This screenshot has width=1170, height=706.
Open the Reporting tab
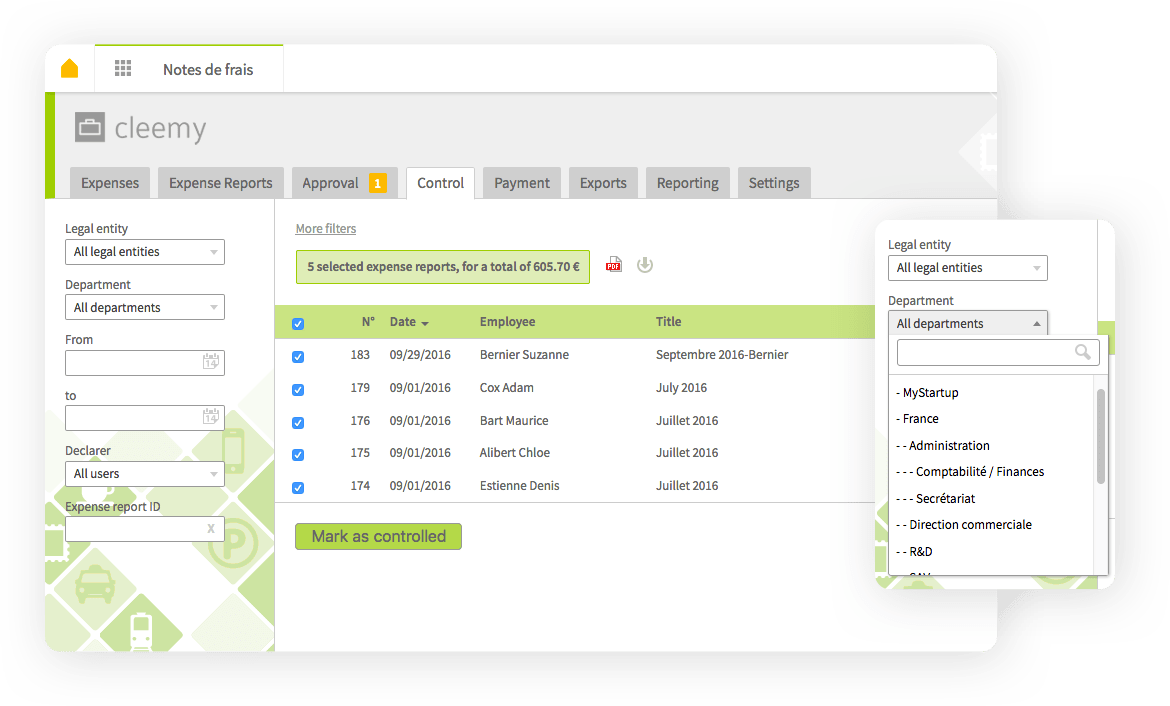687,183
